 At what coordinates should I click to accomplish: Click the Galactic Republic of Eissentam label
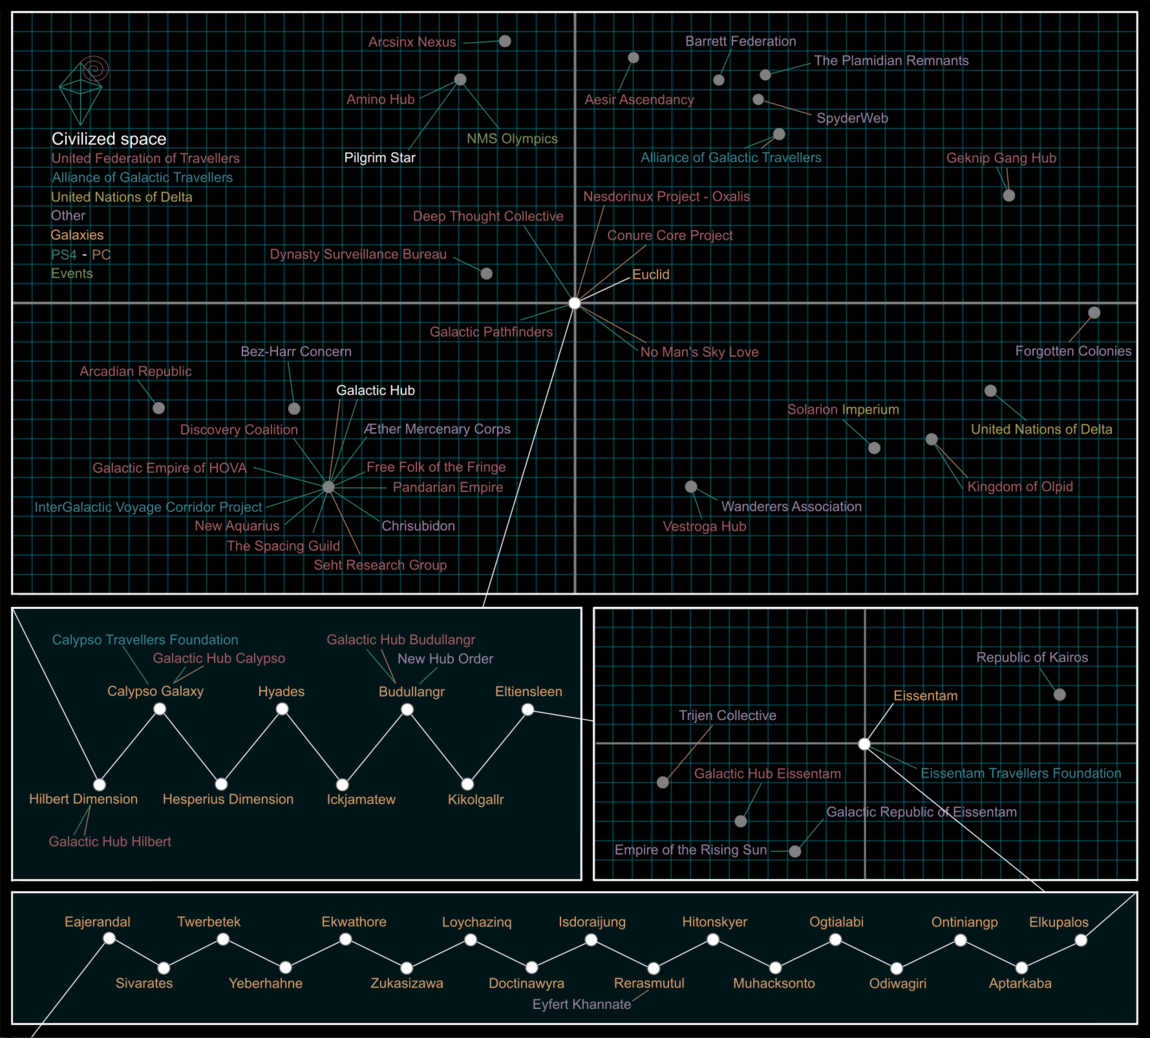921,812
